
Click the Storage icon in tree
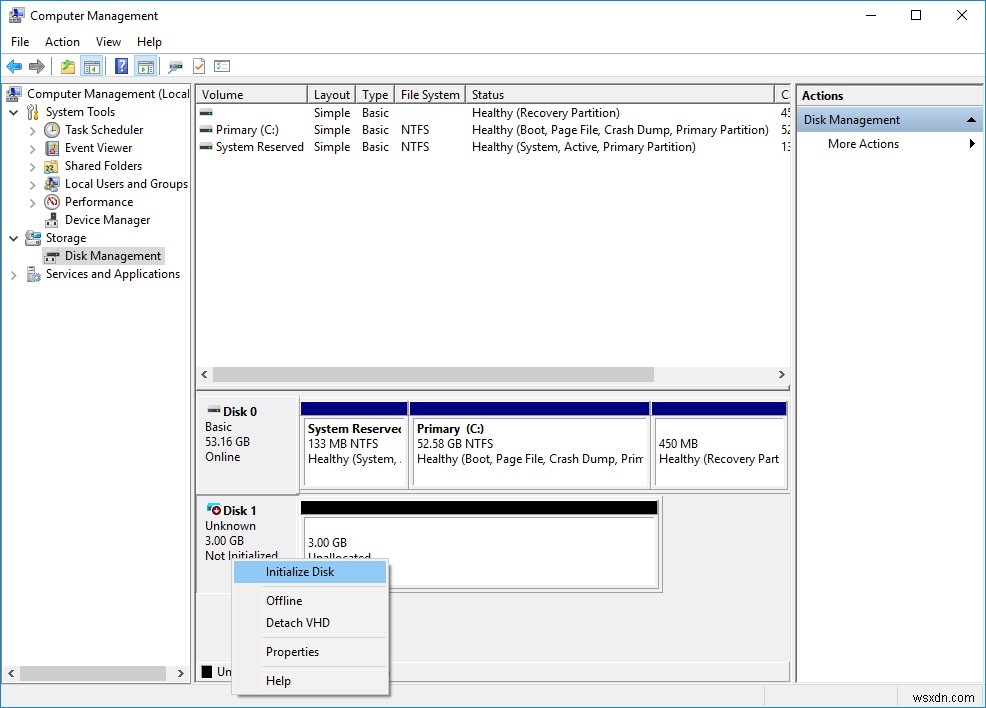(33, 238)
